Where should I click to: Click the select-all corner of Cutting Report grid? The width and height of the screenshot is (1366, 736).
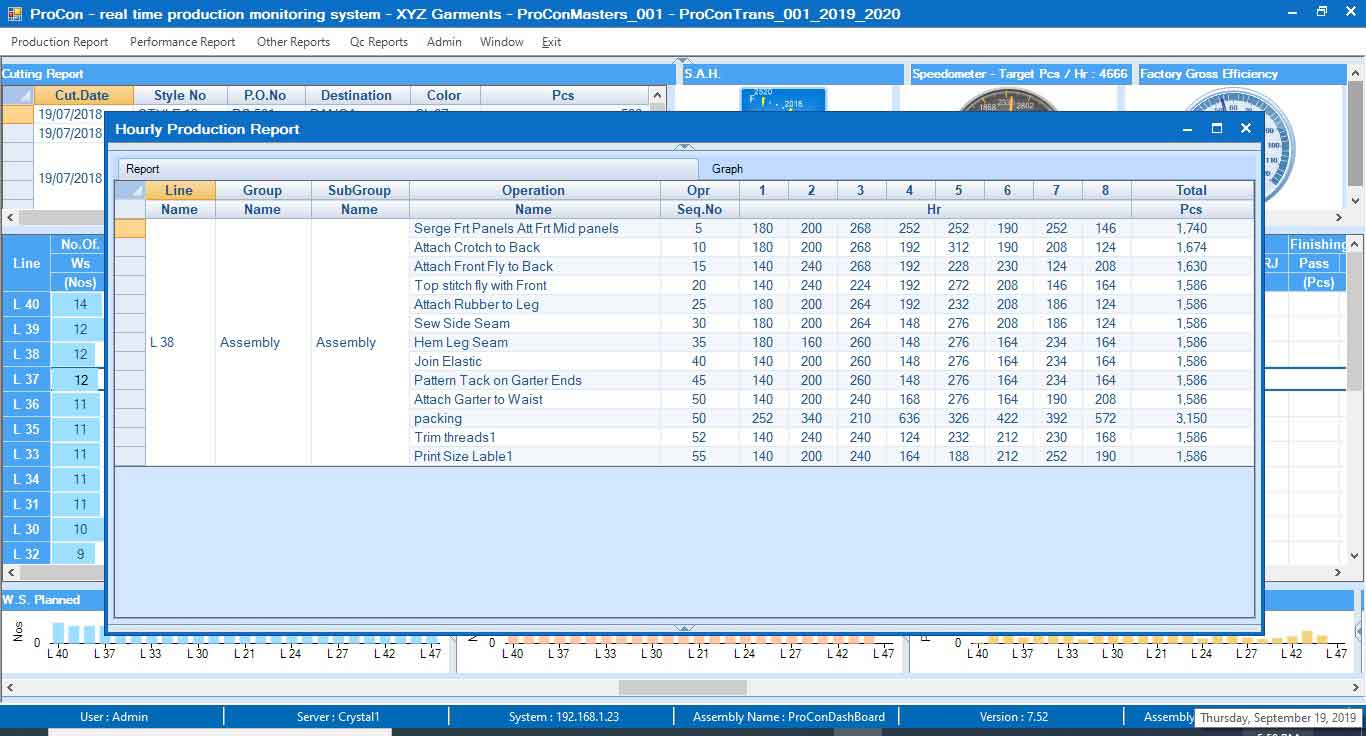coord(17,95)
